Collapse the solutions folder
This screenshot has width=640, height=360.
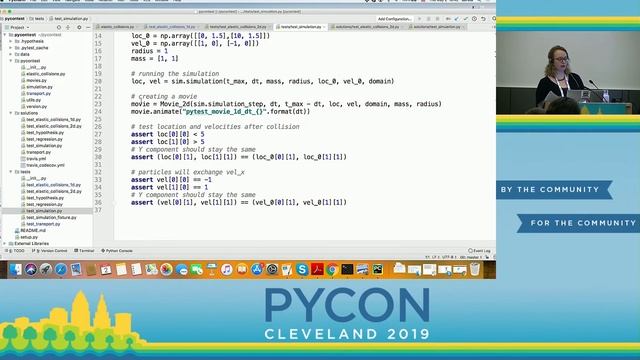11,113
